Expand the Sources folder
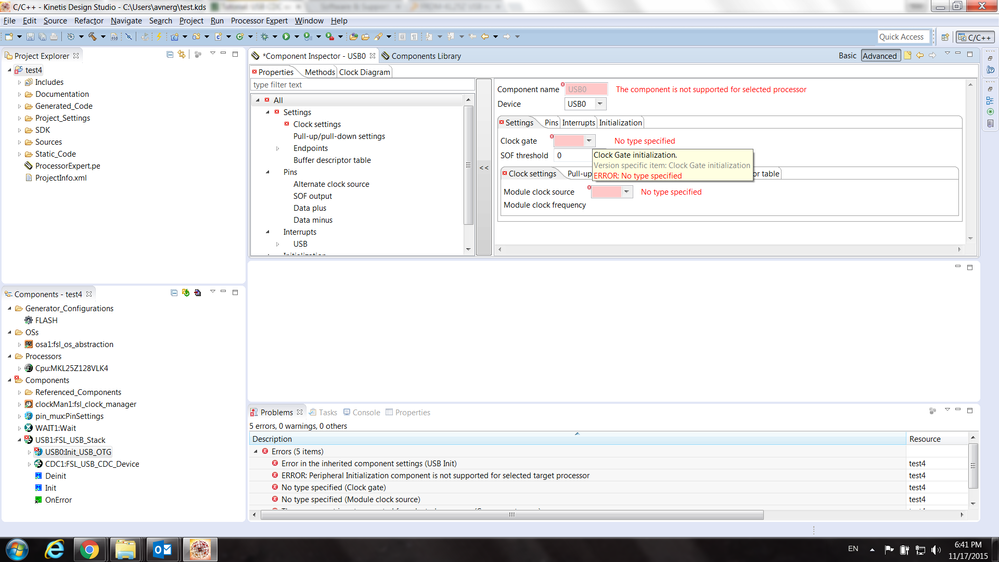 tap(19, 142)
